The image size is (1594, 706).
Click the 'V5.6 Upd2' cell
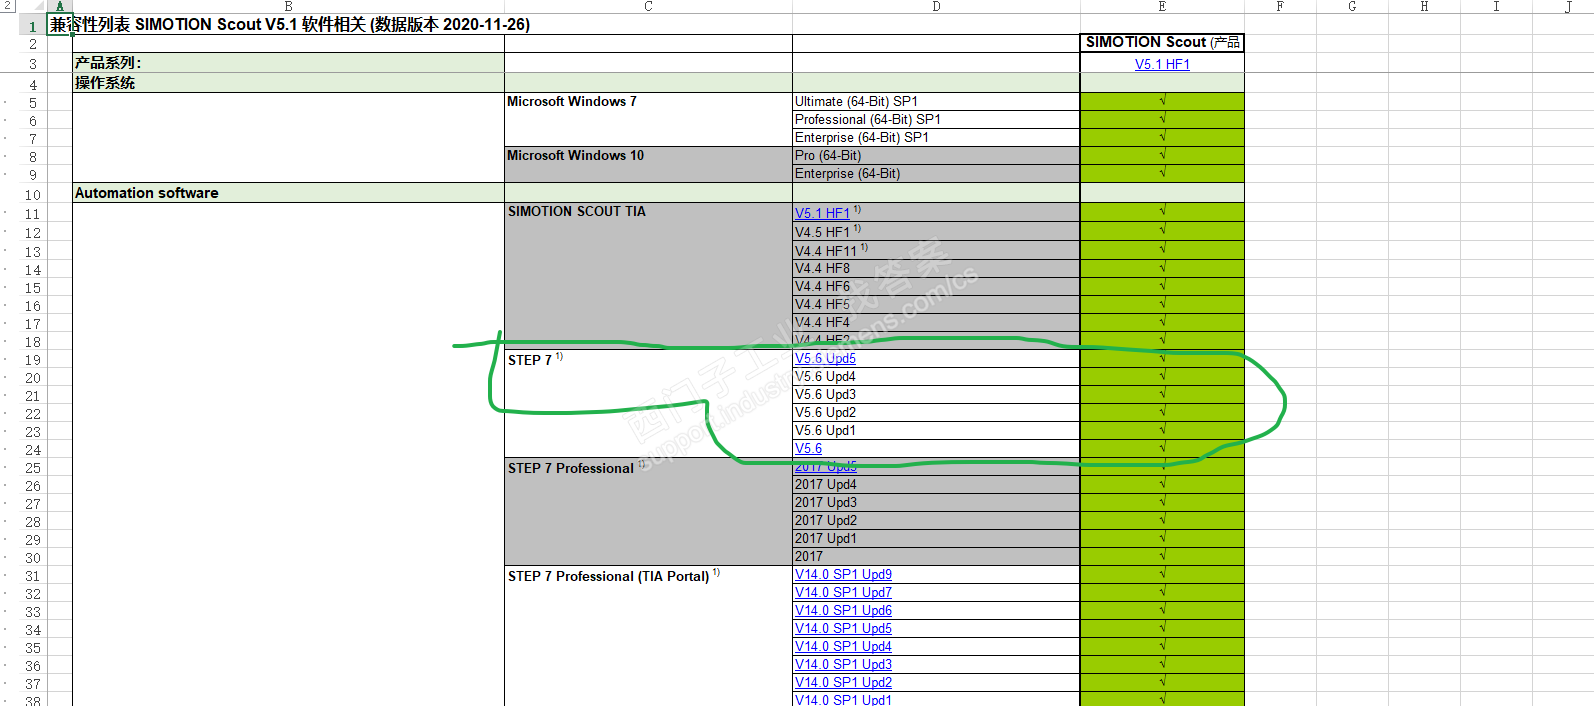[936, 412]
